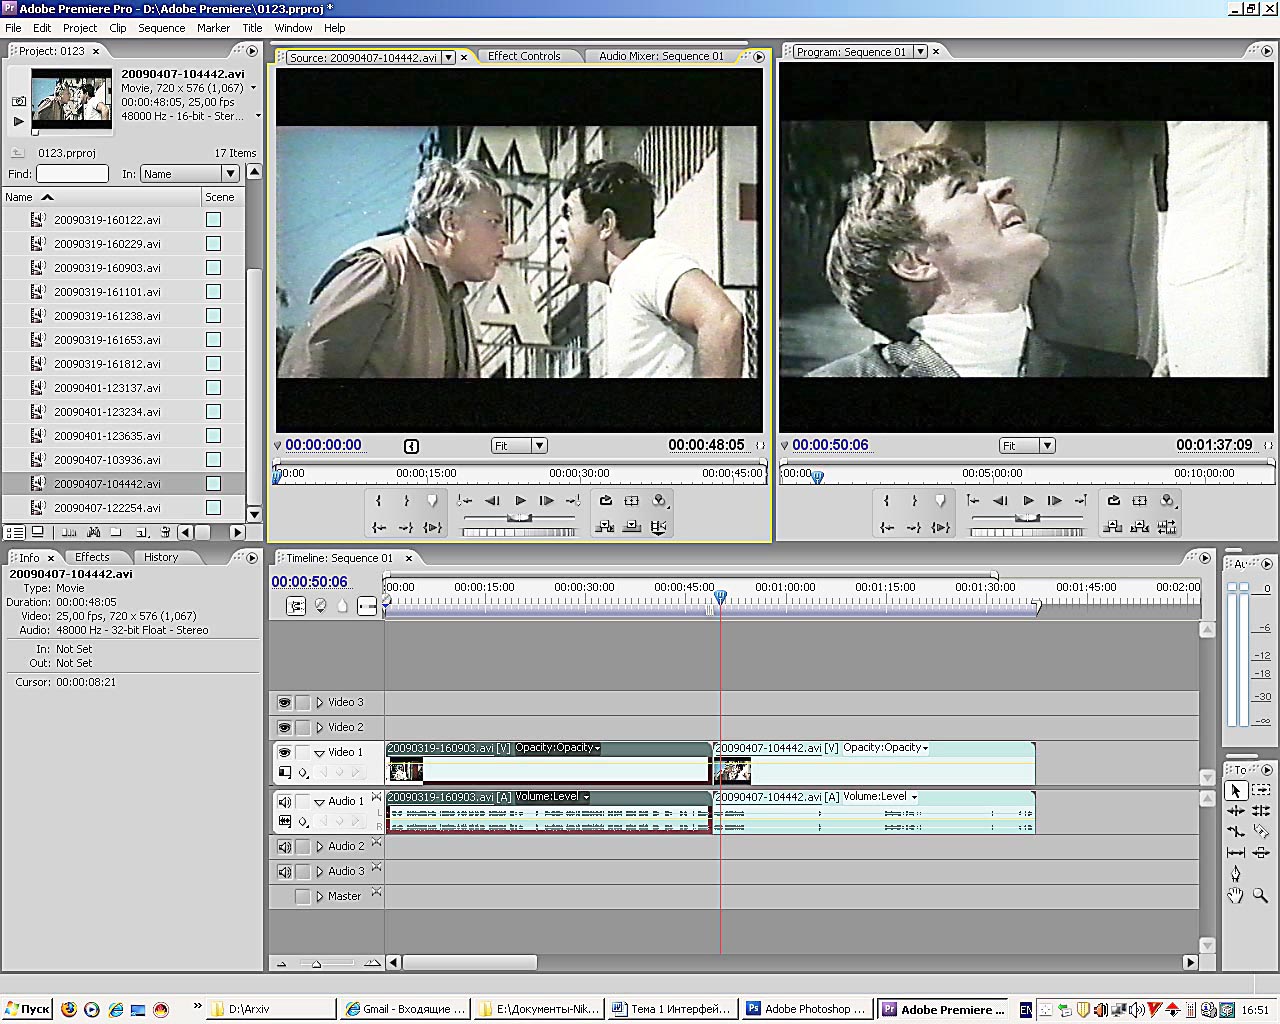Click the Find input field
The height and width of the screenshot is (1024, 1280).
[x=72, y=174]
